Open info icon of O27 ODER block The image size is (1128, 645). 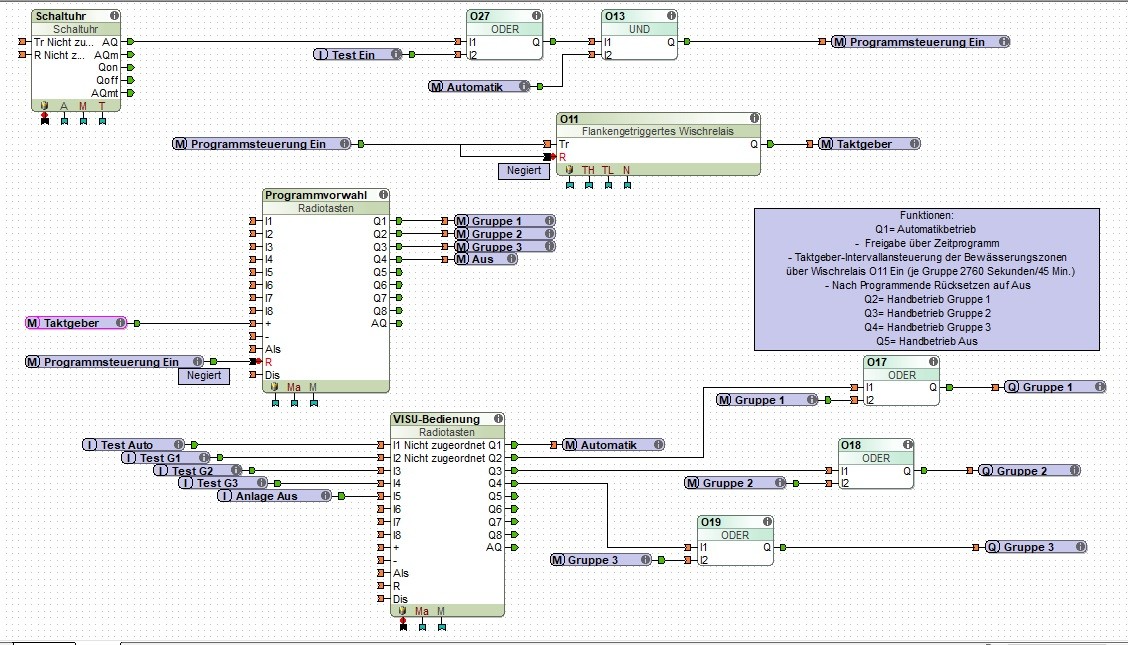click(x=536, y=15)
